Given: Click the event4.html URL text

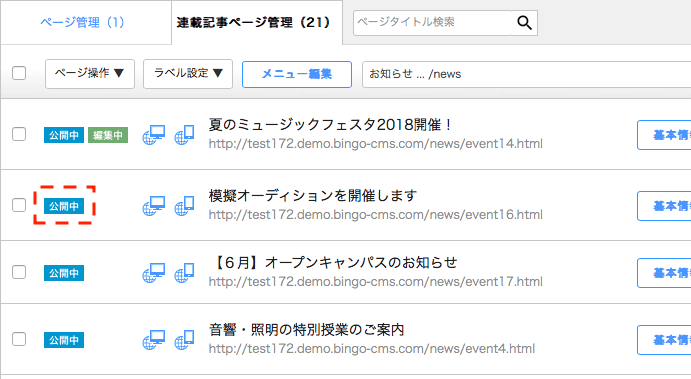Looking at the screenshot, I should tap(372, 349).
